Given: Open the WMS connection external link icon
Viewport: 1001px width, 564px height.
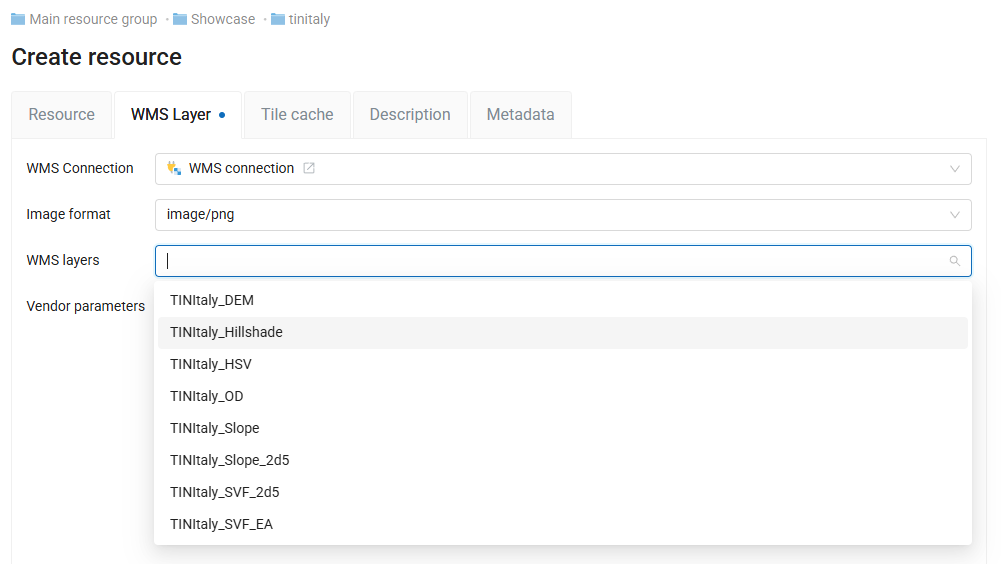Looking at the screenshot, I should click(x=309, y=169).
